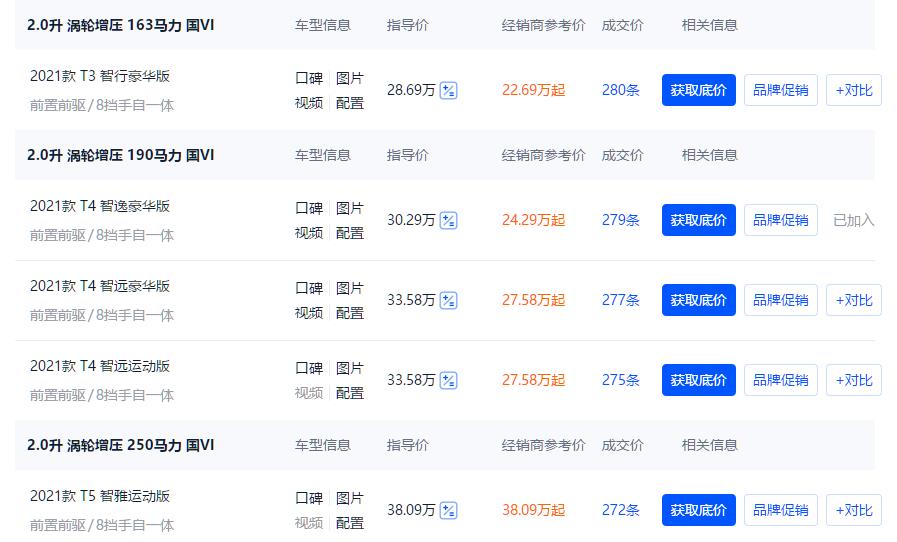Screen dimensions: 897x542
Task: Add T4 智远运动版 to comparison
Action: (x=853, y=380)
